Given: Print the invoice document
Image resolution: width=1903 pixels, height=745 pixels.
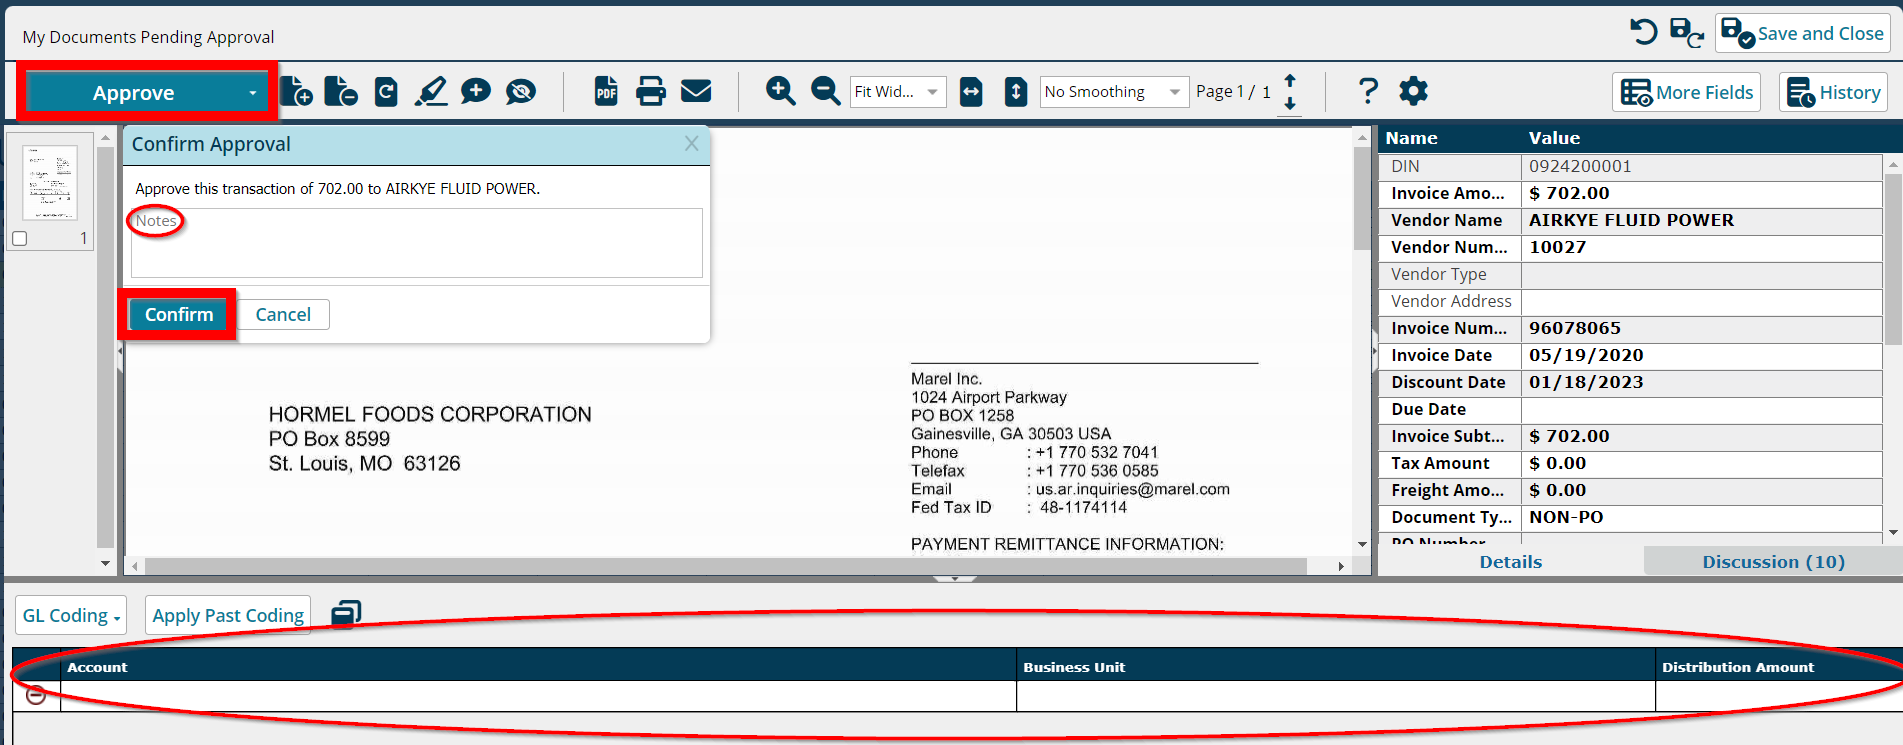Looking at the screenshot, I should [651, 92].
